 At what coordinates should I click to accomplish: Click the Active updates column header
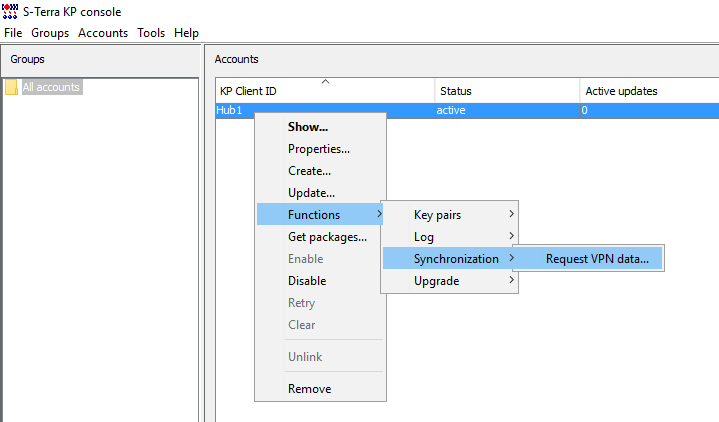pyautogui.click(x=621, y=91)
